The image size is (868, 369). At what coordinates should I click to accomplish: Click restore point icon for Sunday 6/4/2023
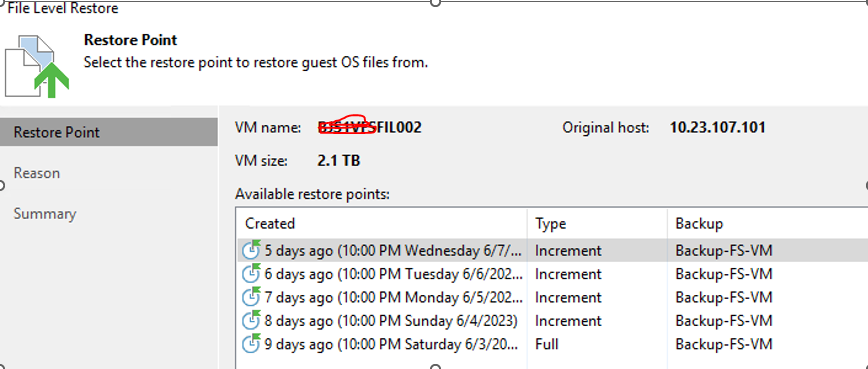point(251,320)
